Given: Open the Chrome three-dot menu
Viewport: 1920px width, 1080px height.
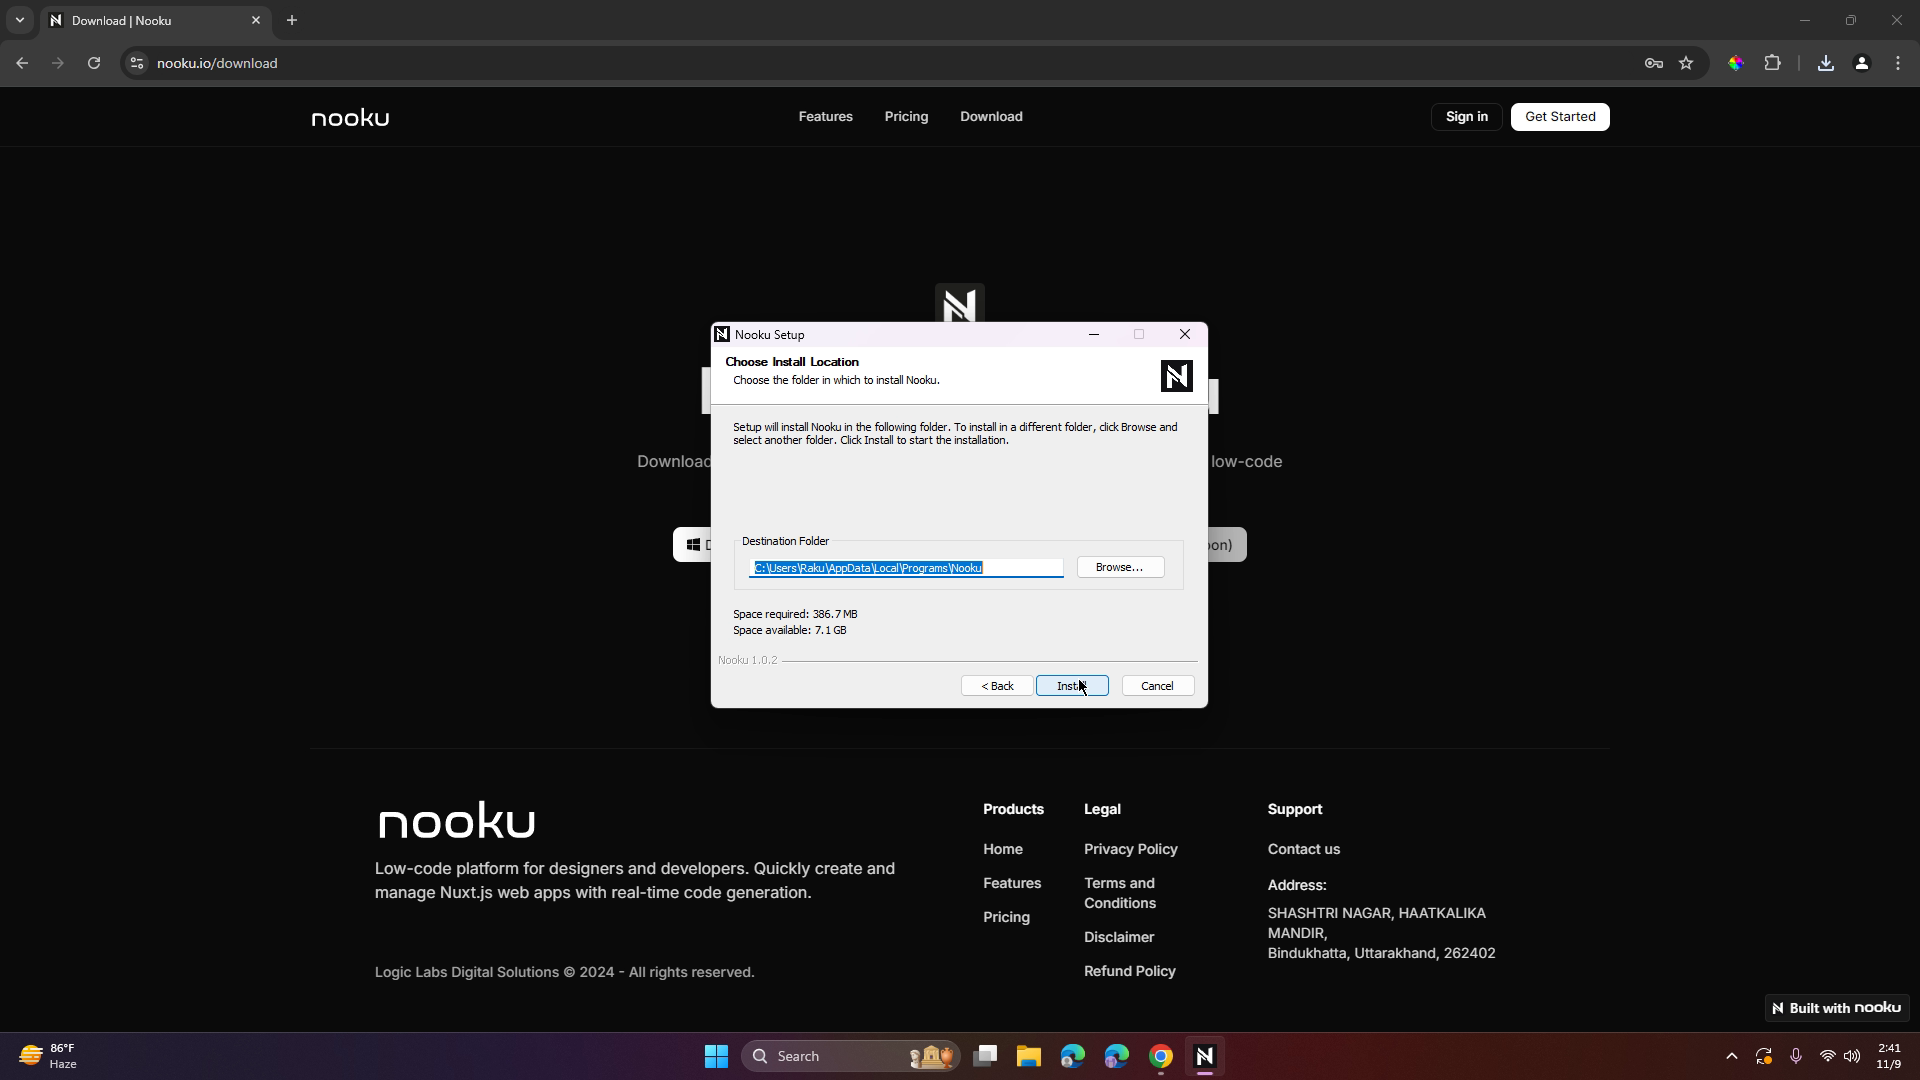Looking at the screenshot, I should click(x=1897, y=63).
